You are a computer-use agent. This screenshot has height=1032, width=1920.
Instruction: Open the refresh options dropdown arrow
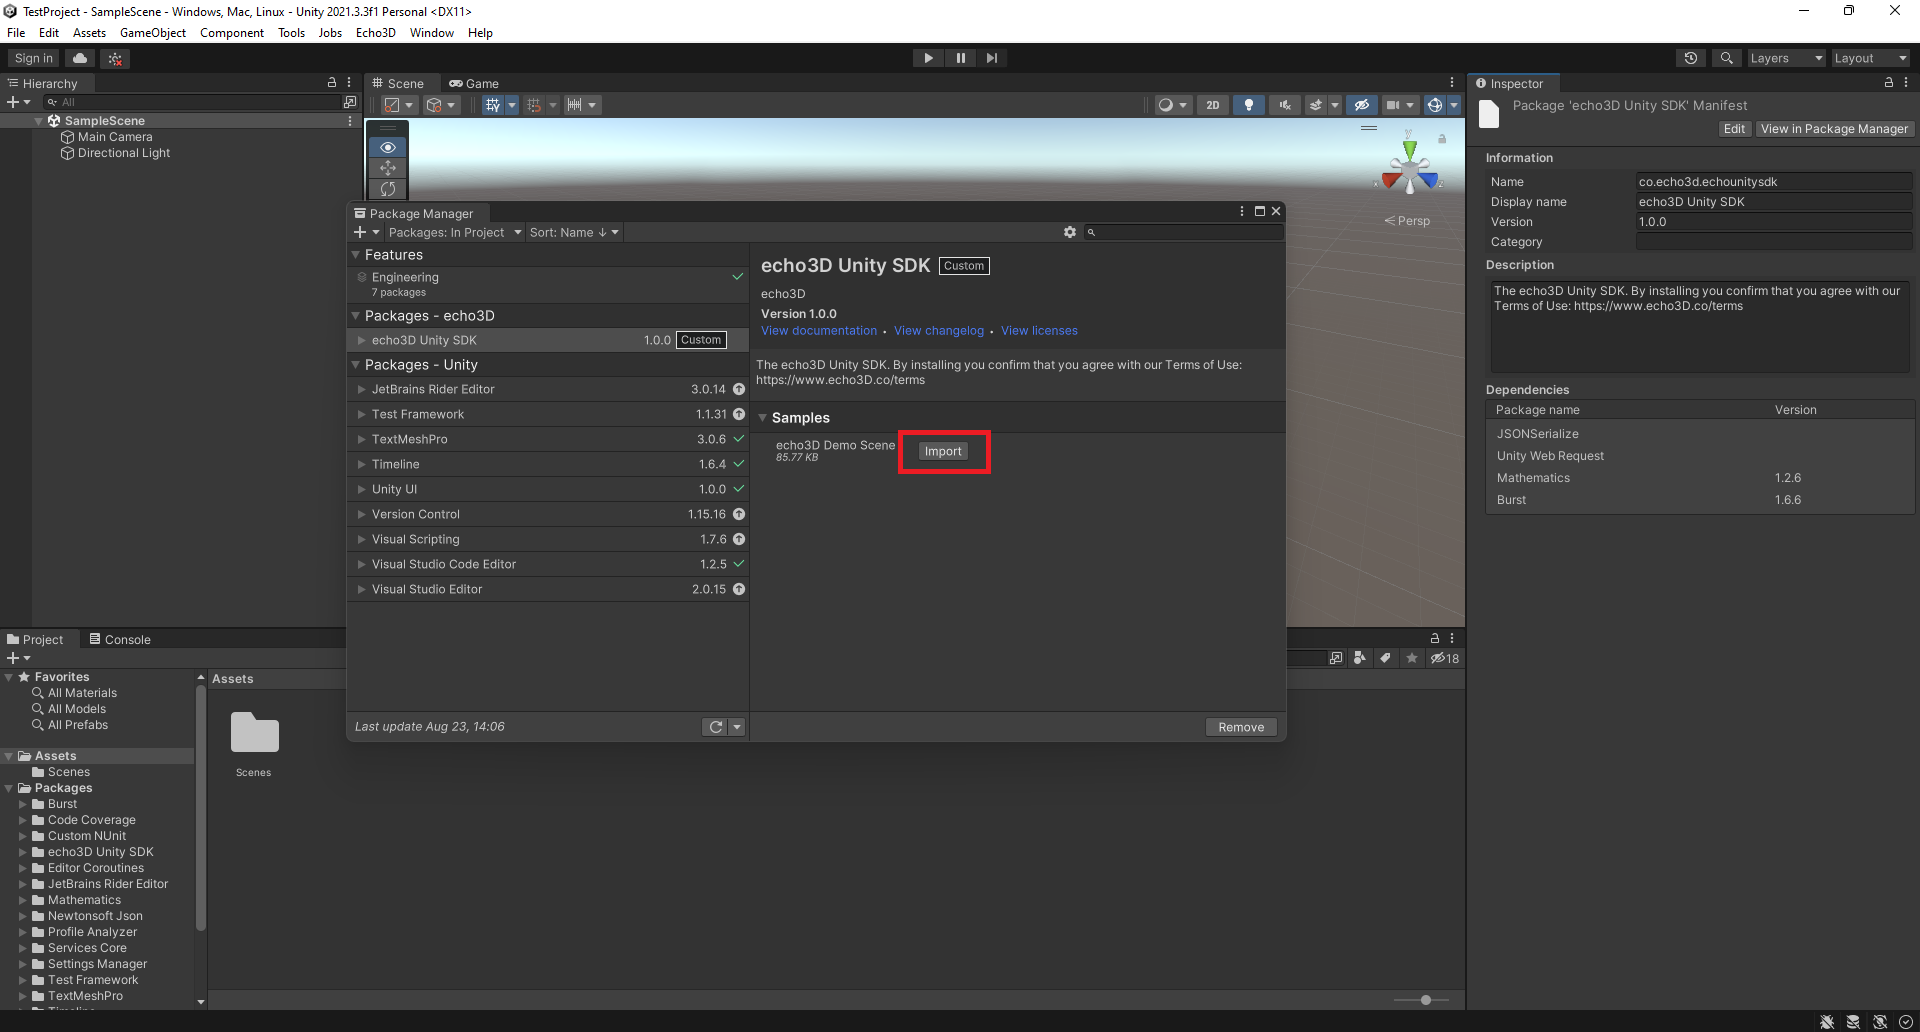click(x=737, y=727)
